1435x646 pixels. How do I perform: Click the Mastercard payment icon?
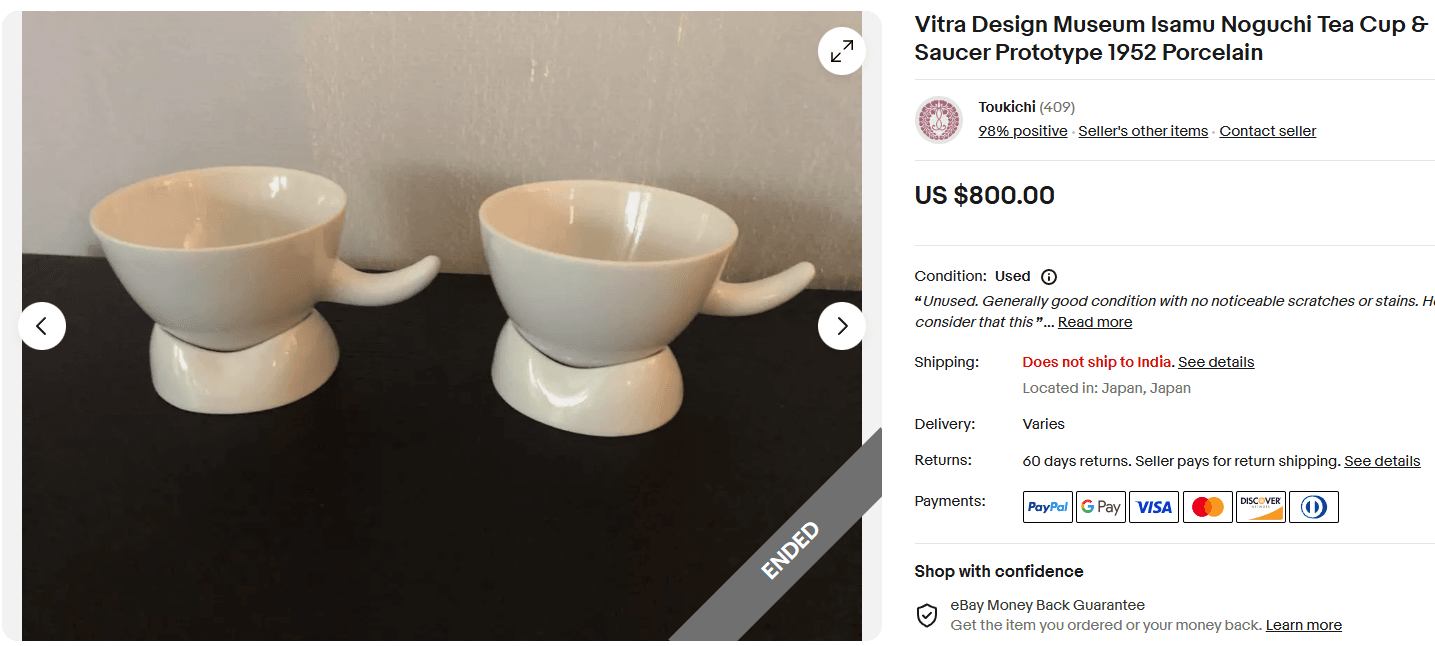point(1207,506)
